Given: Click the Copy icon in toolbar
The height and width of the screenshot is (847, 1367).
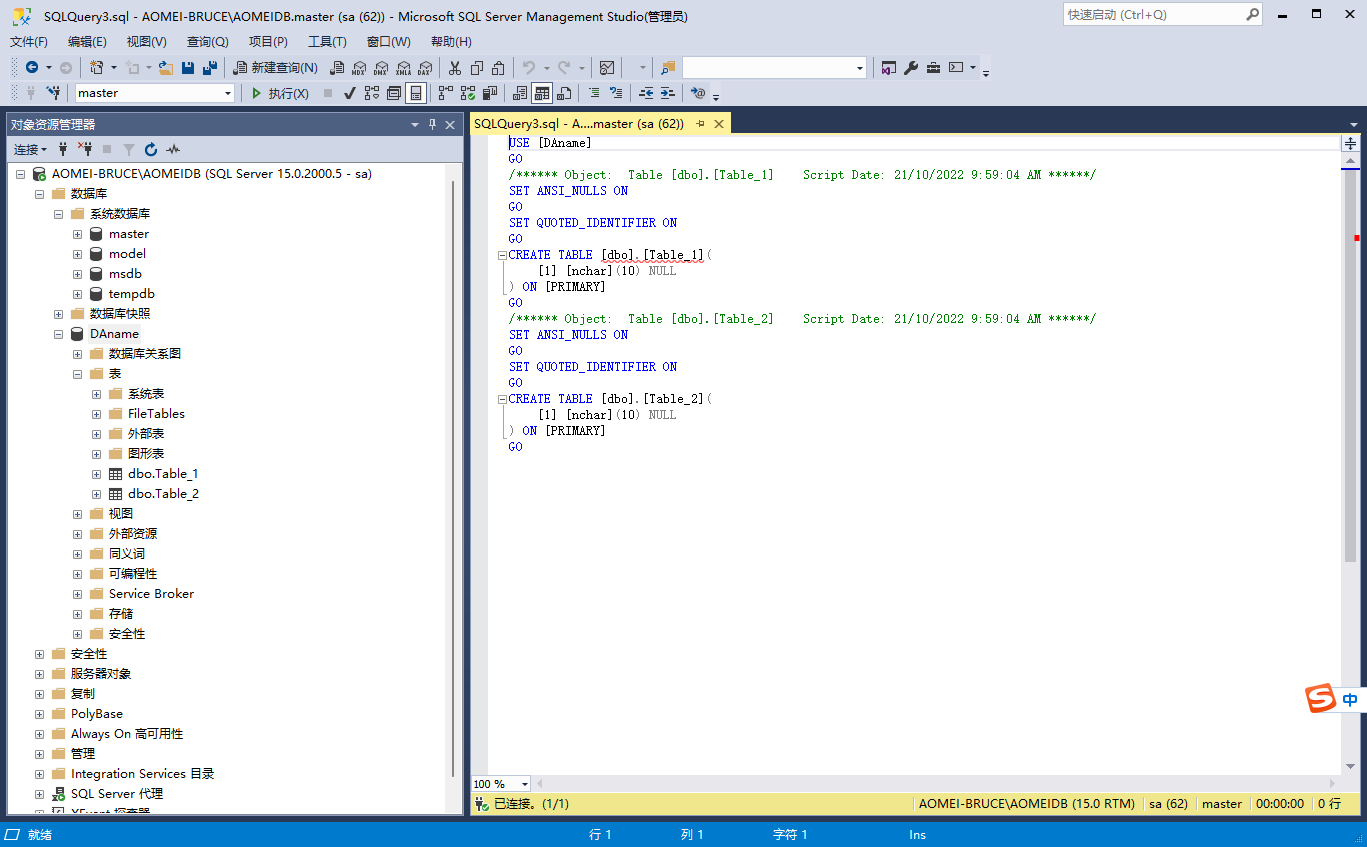Looking at the screenshot, I should [477, 67].
